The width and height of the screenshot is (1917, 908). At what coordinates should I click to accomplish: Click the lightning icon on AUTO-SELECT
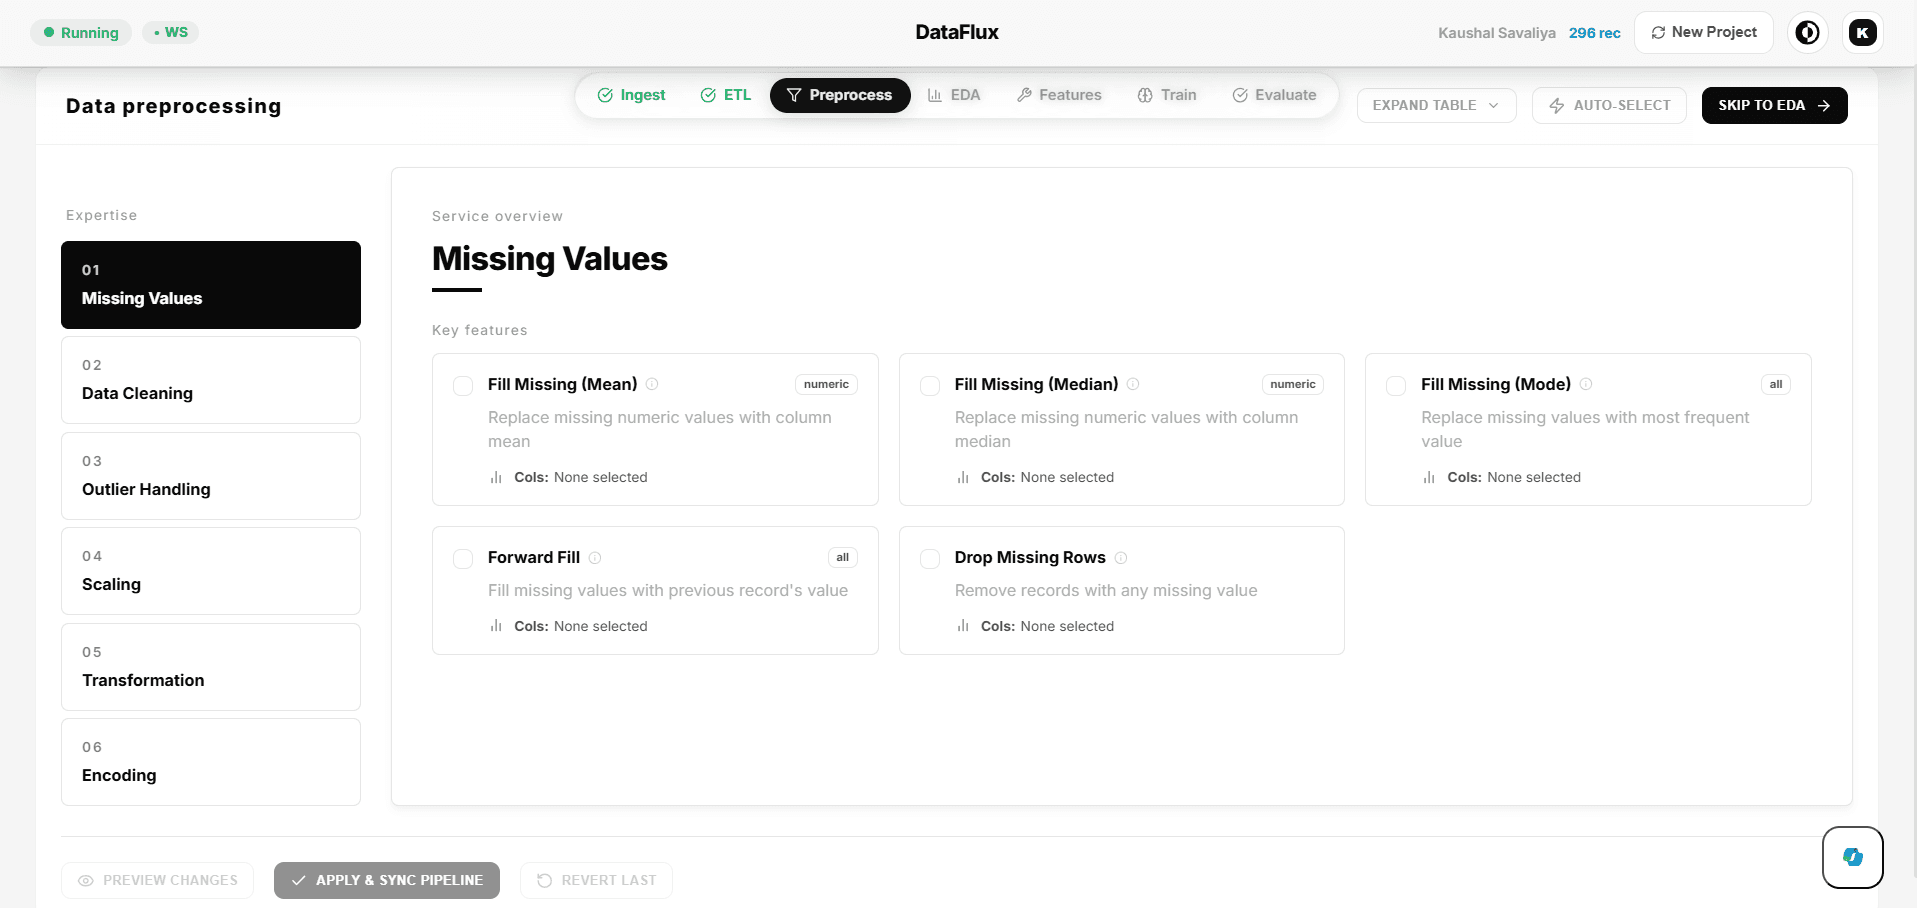pos(1555,105)
